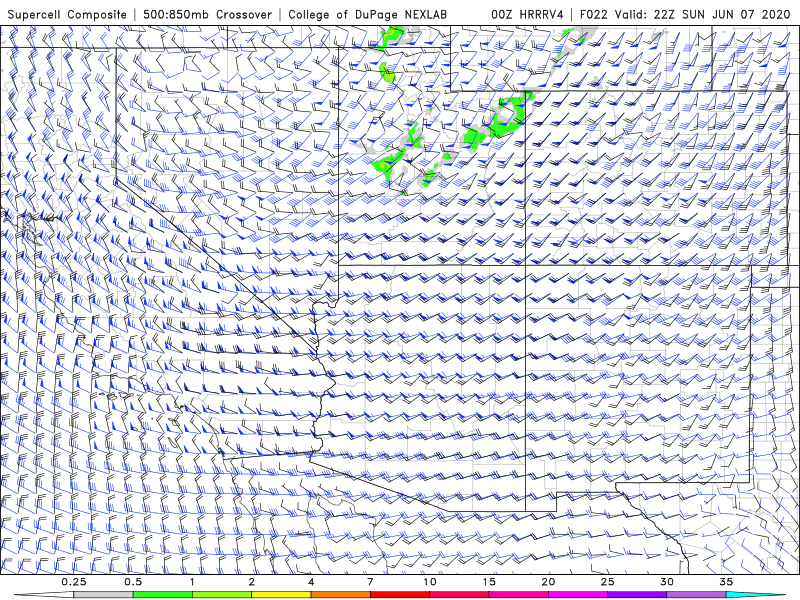The image size is (800, 600).
Task: Click the '1' legend value
Action: (x=192, y=582)
